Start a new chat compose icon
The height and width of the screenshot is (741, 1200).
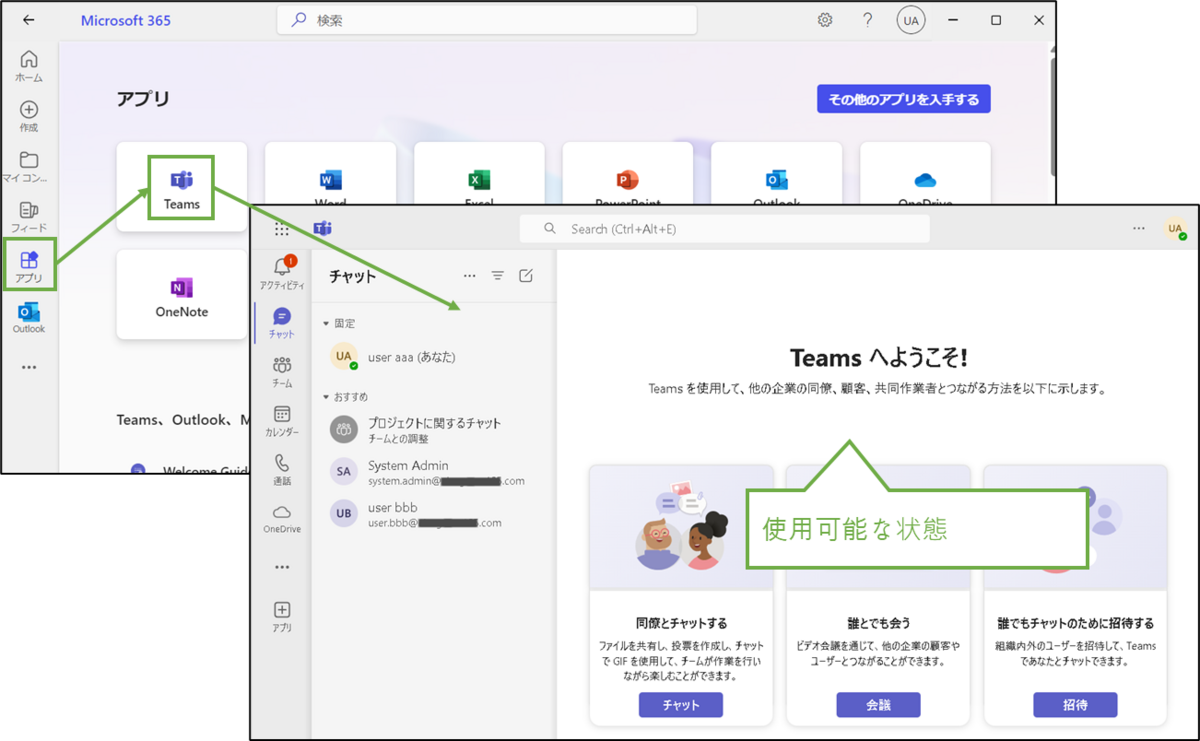pyautogui.click(x=526, y=276)
